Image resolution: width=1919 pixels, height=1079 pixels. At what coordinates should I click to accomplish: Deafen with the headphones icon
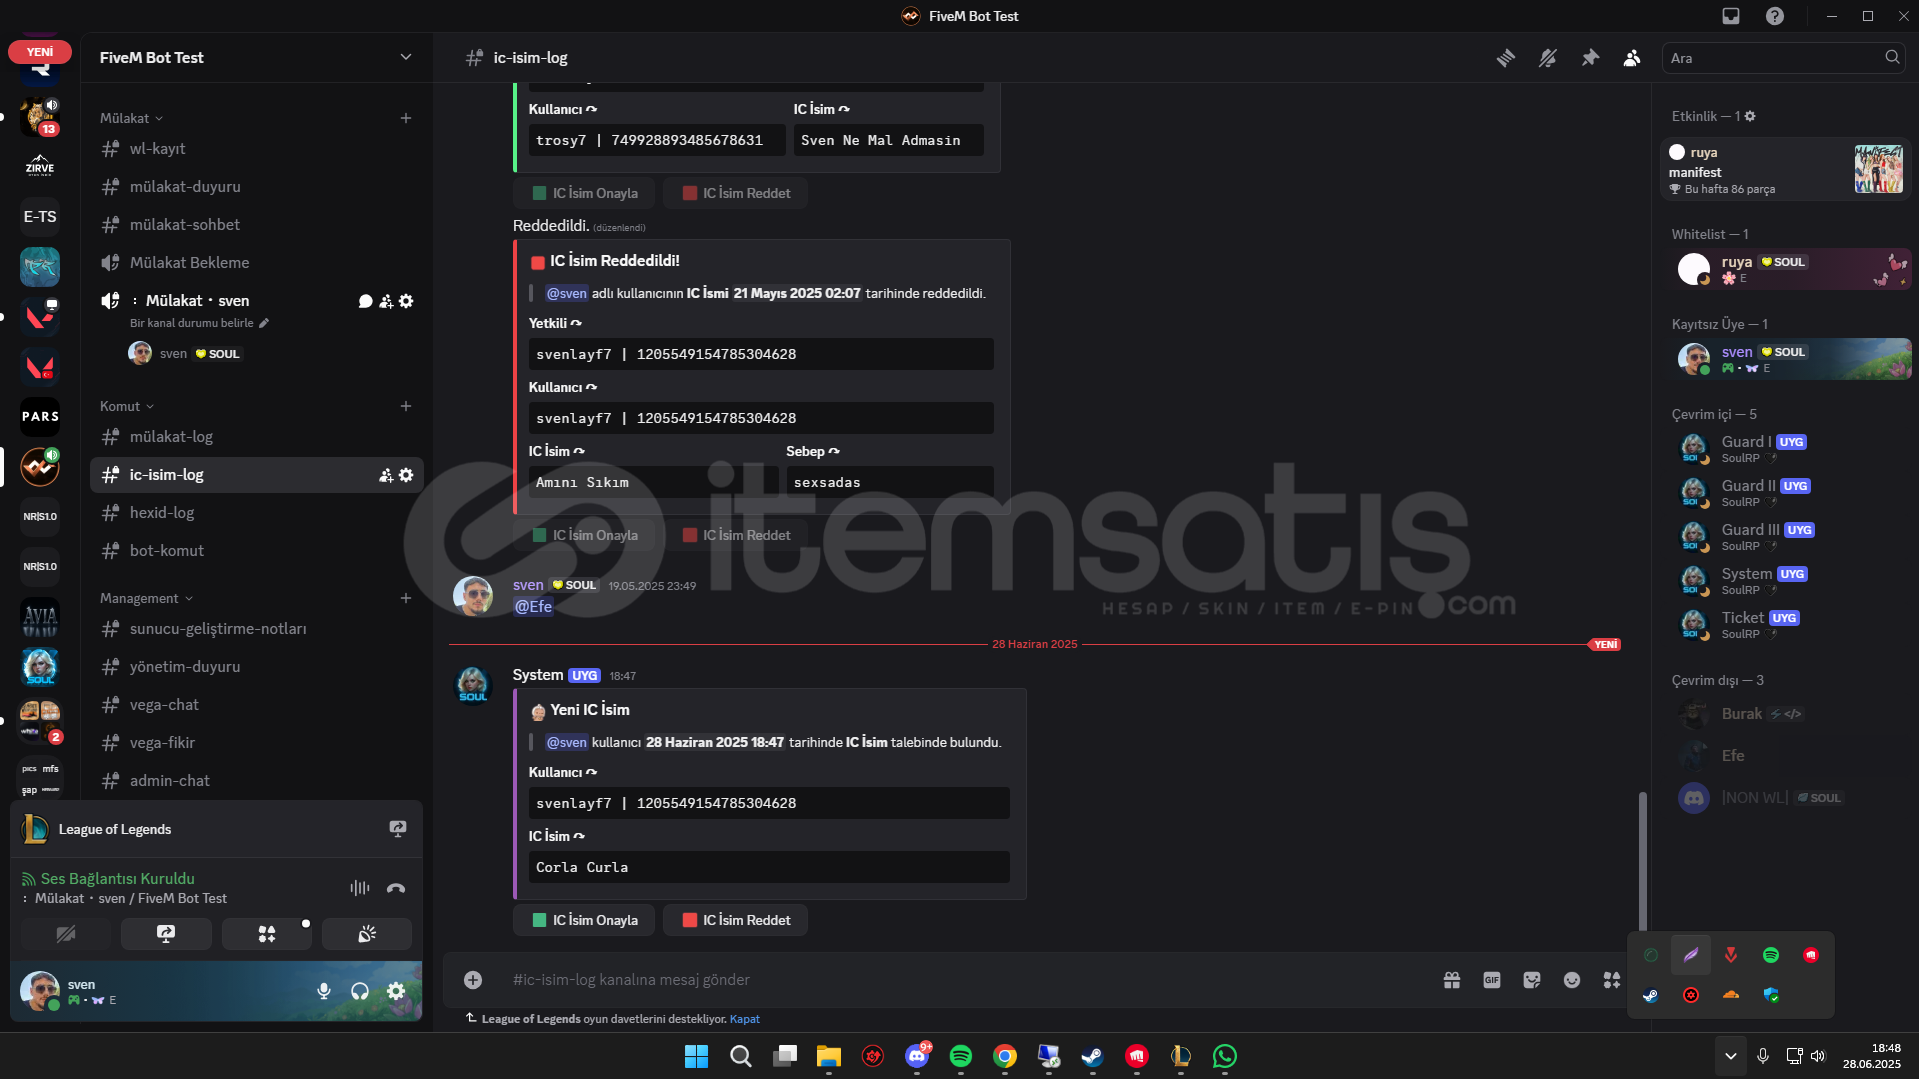coord(360,991)
